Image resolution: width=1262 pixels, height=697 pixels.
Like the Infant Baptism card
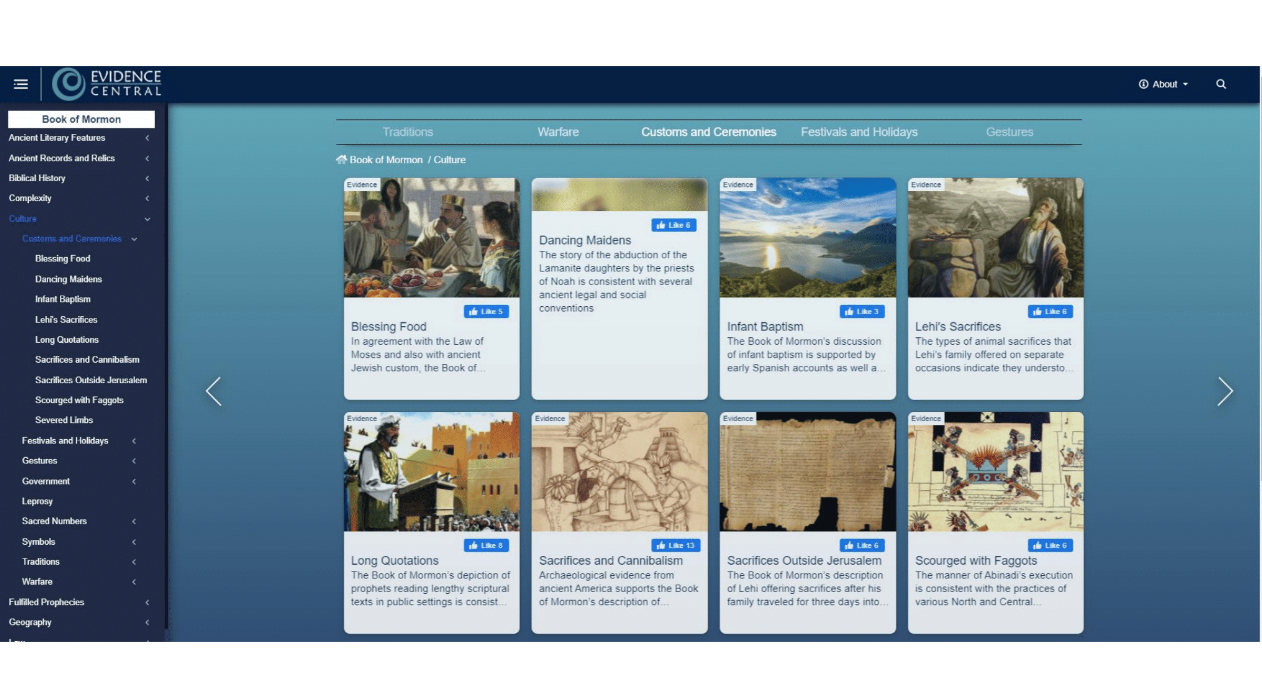tap(862, 312)
